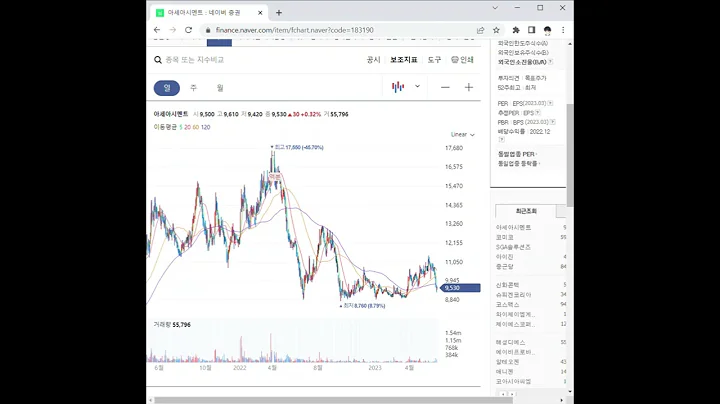Open 종근당 in recent list

504,266
